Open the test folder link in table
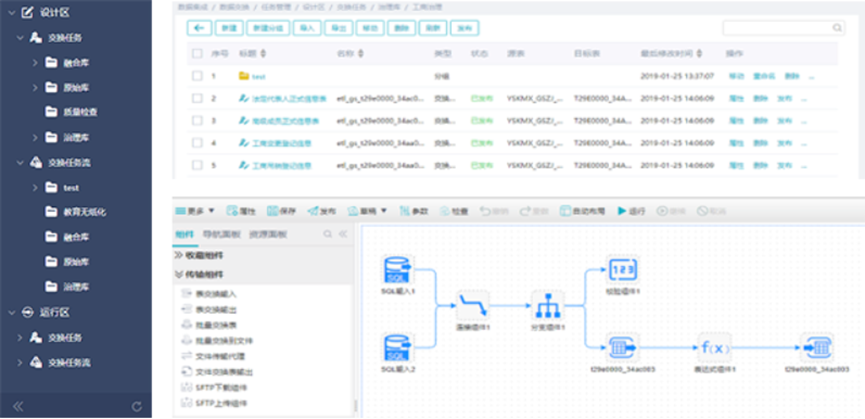The height and width of the screenshot is (419, 865). 259,77
